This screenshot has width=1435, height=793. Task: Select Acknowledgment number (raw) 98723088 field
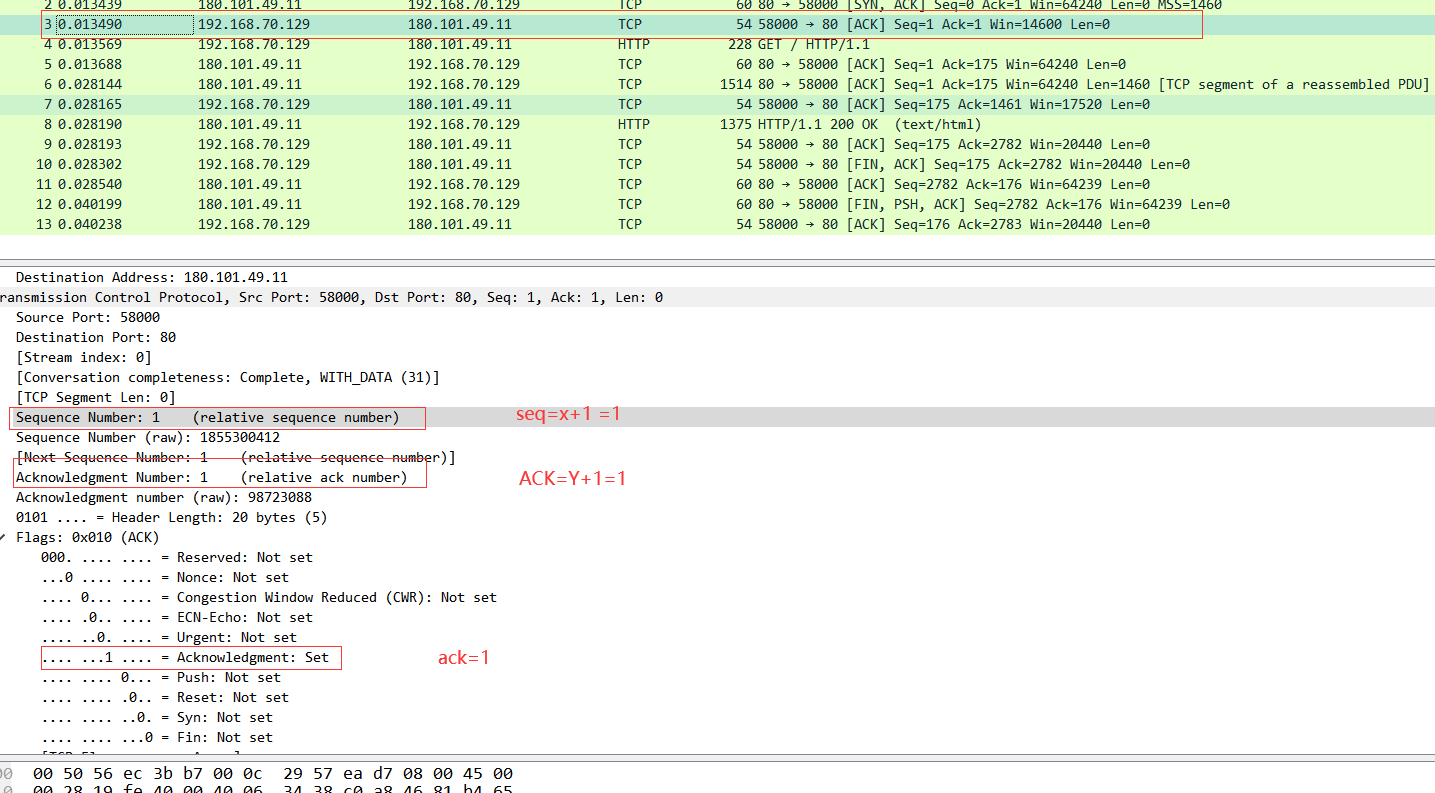163,497
